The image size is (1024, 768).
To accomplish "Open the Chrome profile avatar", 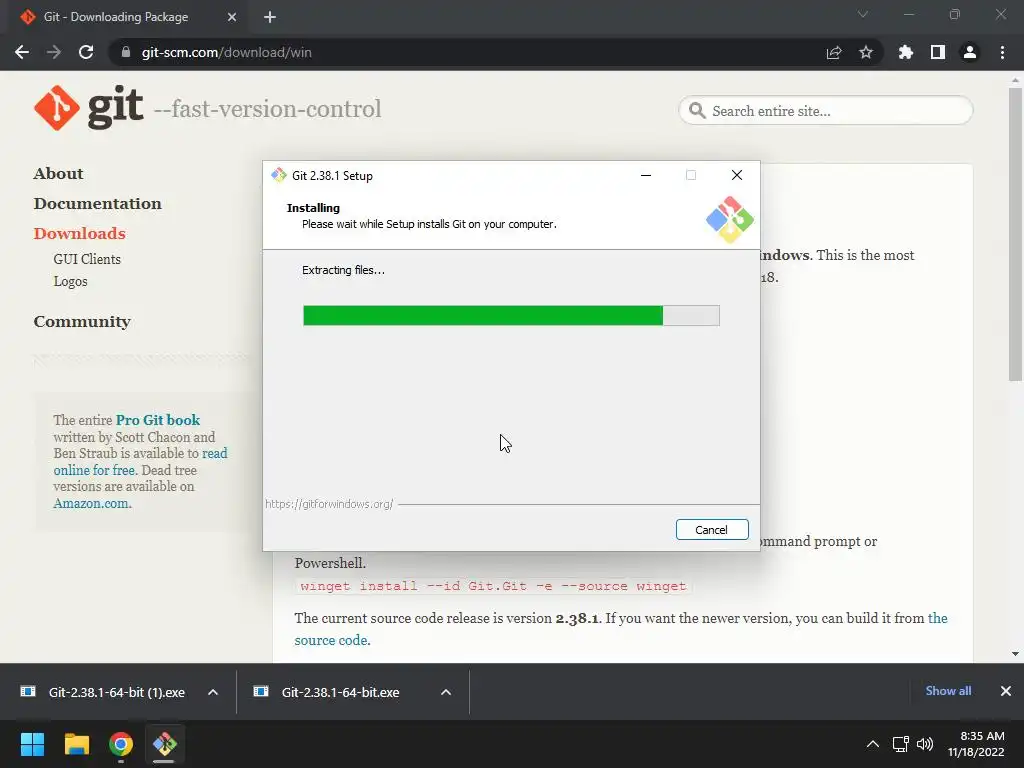I will click(x=970, y=52).
